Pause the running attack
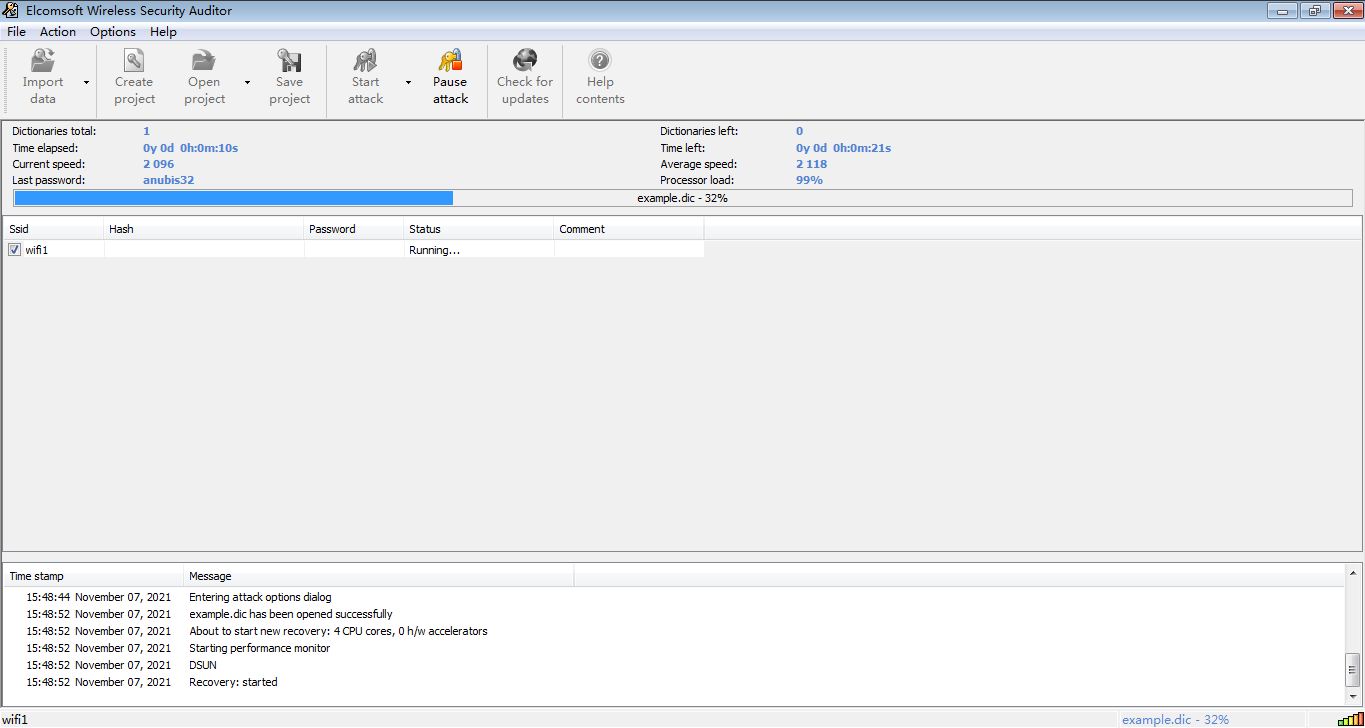The height and width of the screenshot is (728, 1365). point(450,62)
